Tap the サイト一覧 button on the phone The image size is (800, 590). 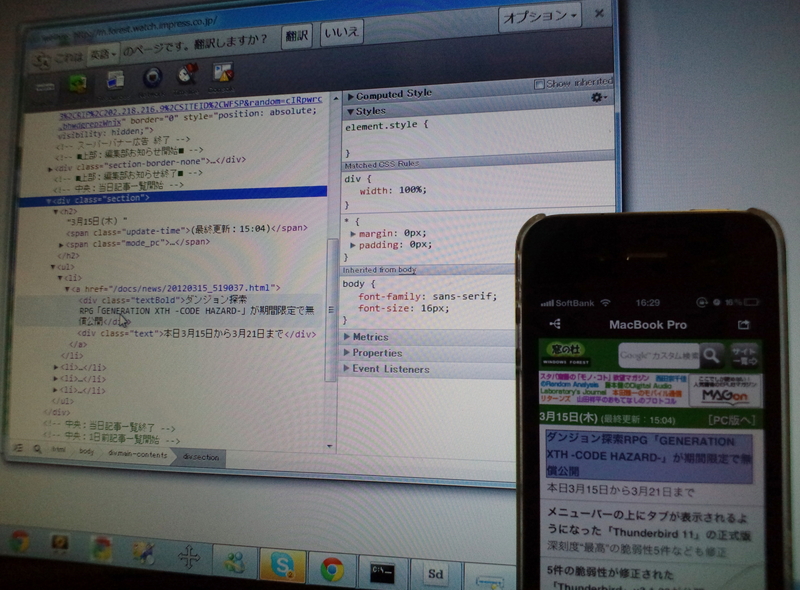744,355
